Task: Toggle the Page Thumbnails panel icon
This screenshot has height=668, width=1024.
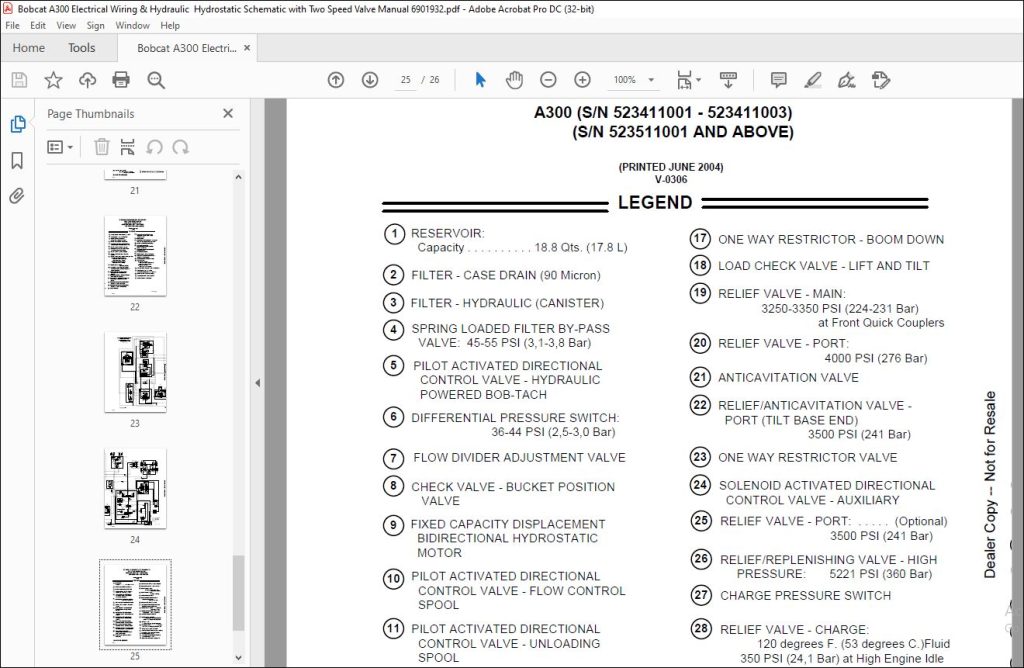Action: pyautogui.click(x=17, y=124)
